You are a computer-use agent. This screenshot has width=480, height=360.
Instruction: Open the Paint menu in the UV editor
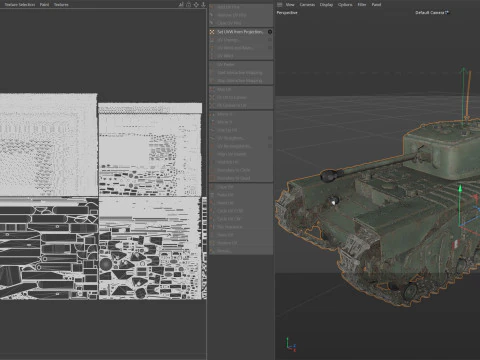coord(44,5)
